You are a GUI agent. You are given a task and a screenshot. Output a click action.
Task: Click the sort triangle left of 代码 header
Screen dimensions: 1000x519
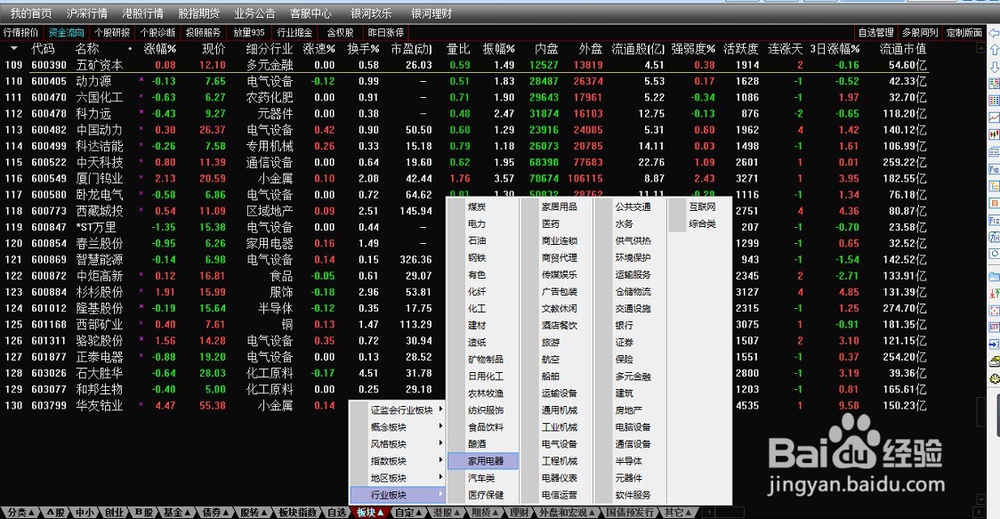(x=14, y=48)
